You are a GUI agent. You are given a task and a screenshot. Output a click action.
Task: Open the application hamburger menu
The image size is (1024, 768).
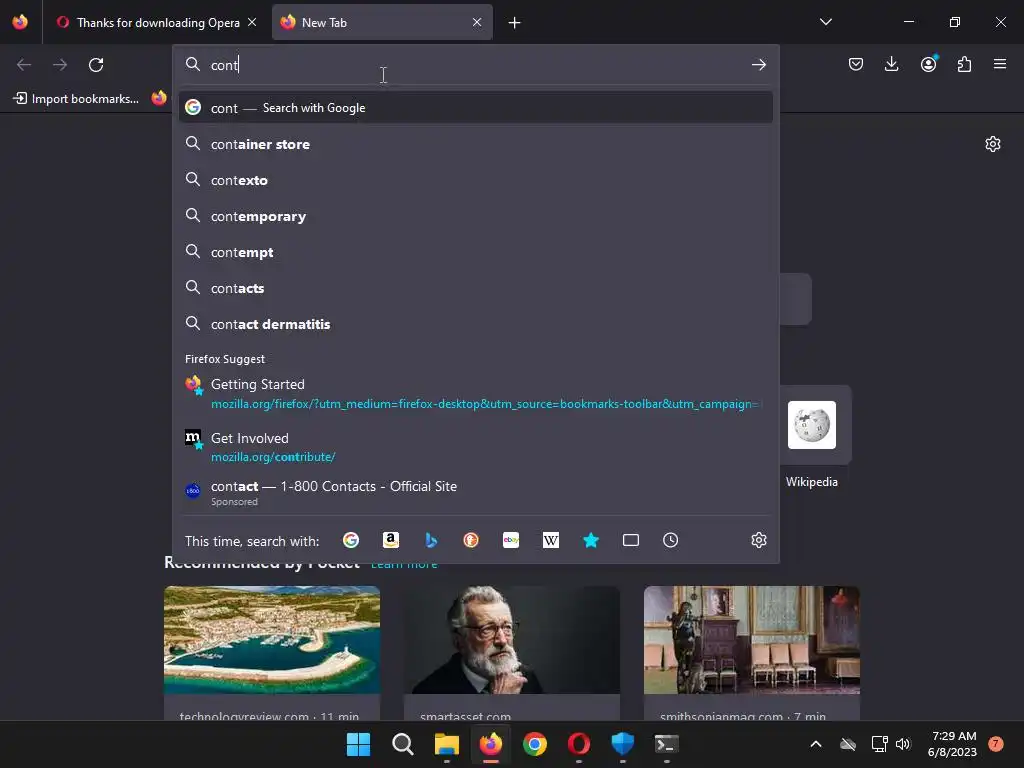click(x=1000, y=64)
